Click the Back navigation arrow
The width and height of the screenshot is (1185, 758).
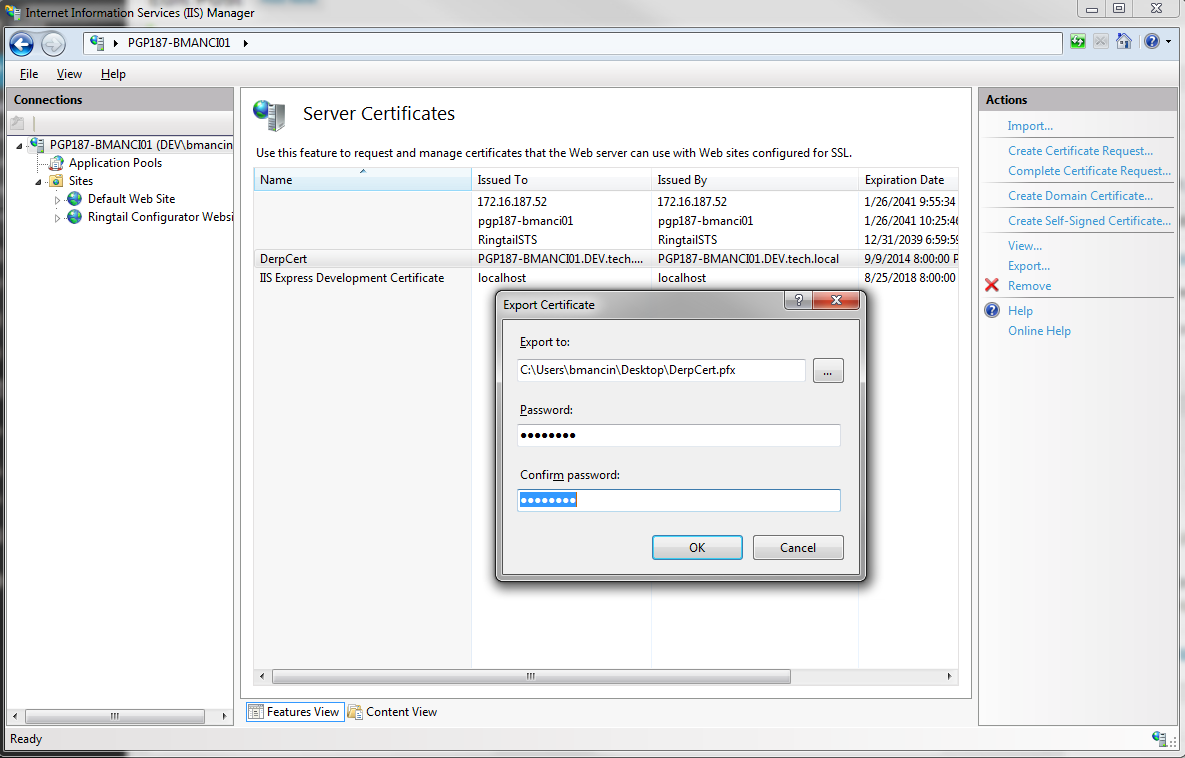click(x=21, y=44)
